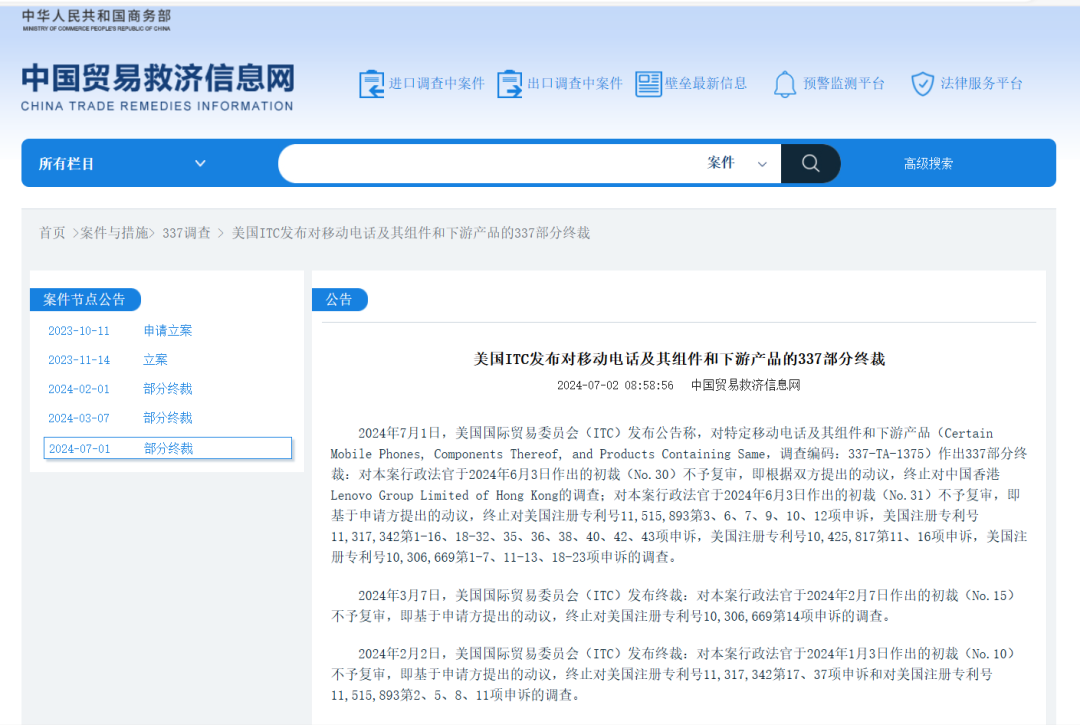Click the chevron next to 所有栏目
The width and height of the screenshot is (1080, 725).
[x=200, y=164]
